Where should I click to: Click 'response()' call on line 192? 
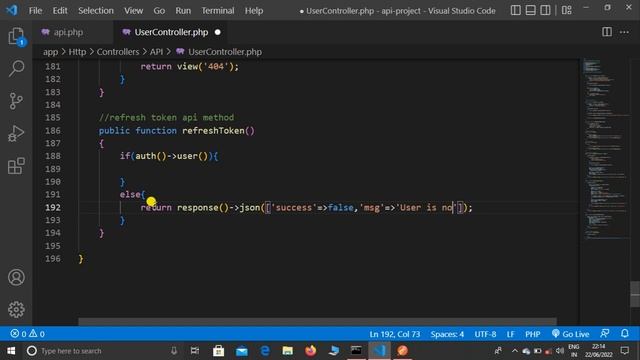[x=203, y=207]
